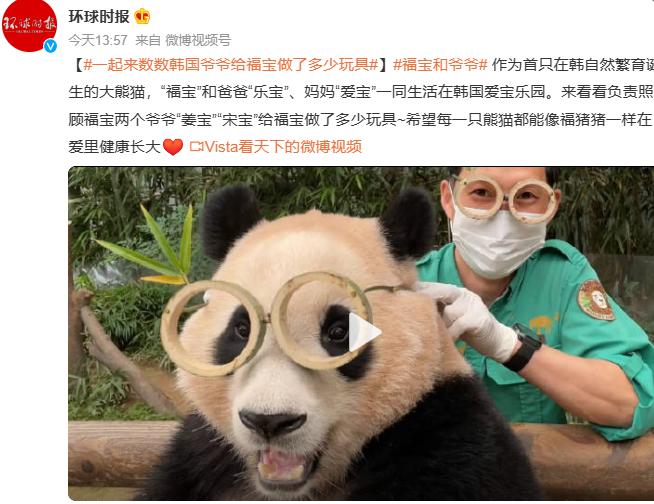Click the red heart emoji in the post
The height and width of the screenshot is (504, 654).
(x=173, y=147)
